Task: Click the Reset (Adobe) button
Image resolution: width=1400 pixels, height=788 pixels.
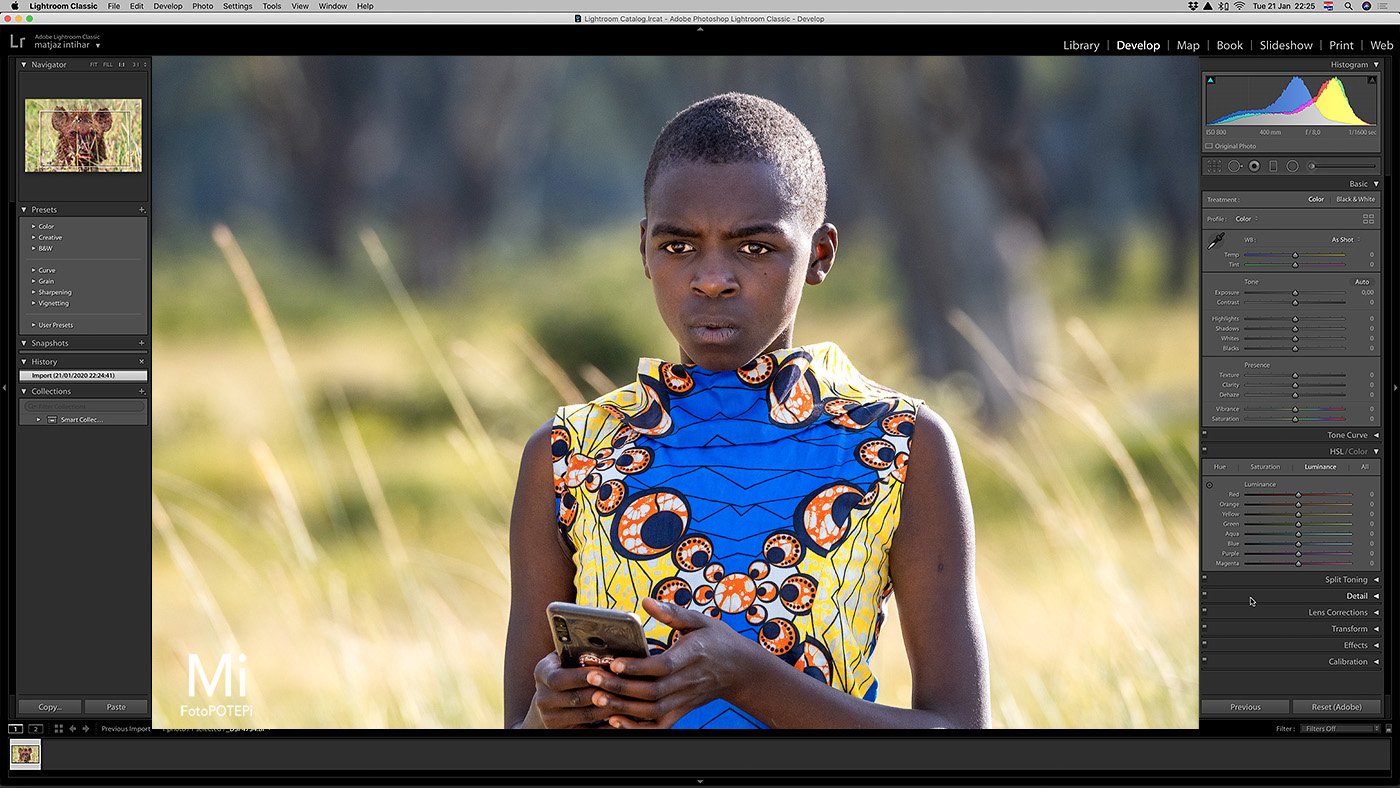Action: [1335, 707]
